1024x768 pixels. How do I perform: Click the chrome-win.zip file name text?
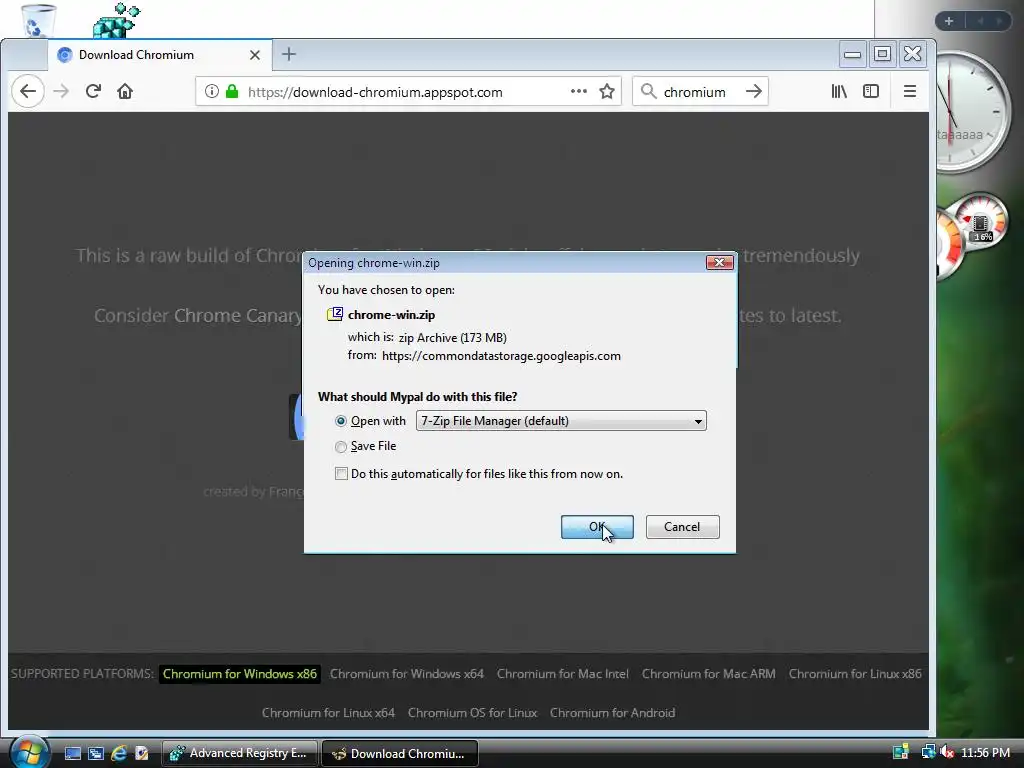point(391,315)
